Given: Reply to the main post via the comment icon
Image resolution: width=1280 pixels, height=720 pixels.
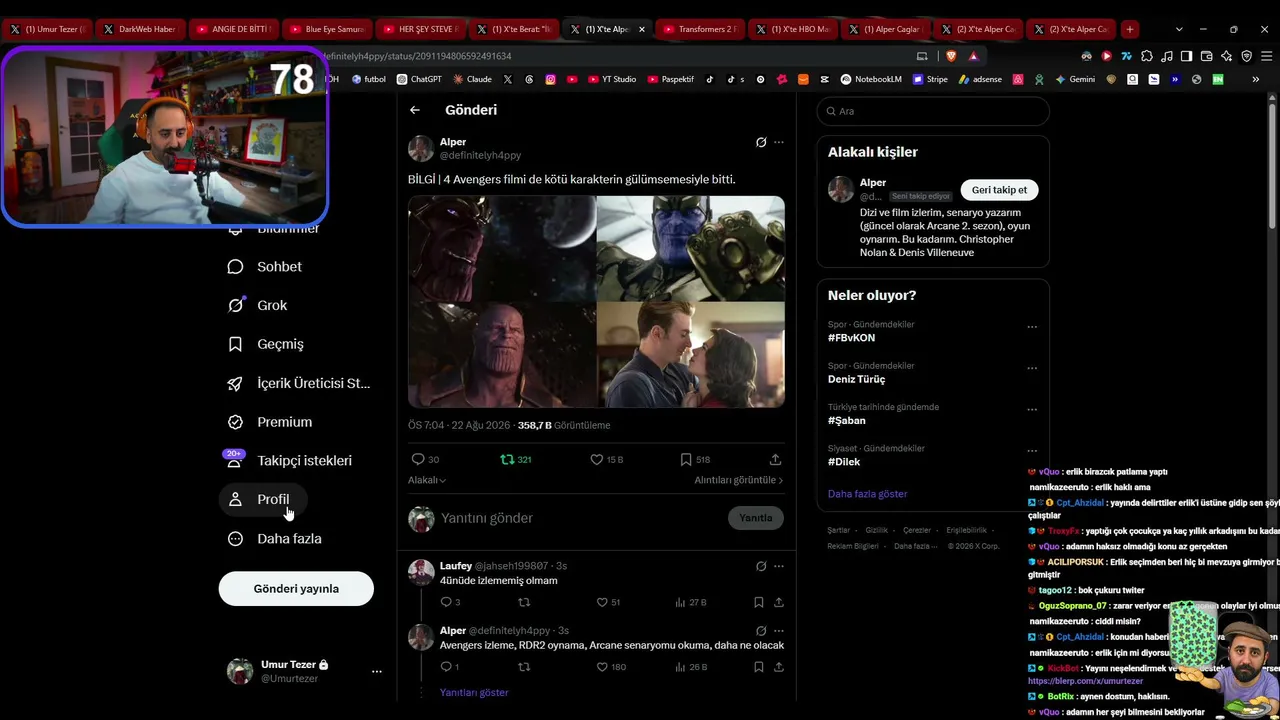Looking at the screenshot, I should click(418, 459).
